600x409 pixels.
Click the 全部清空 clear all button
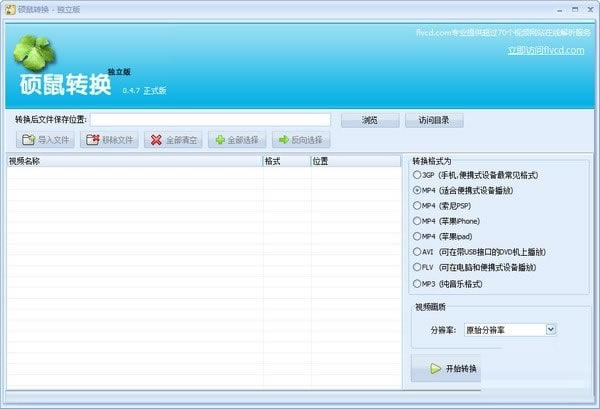tap(173, 140)
